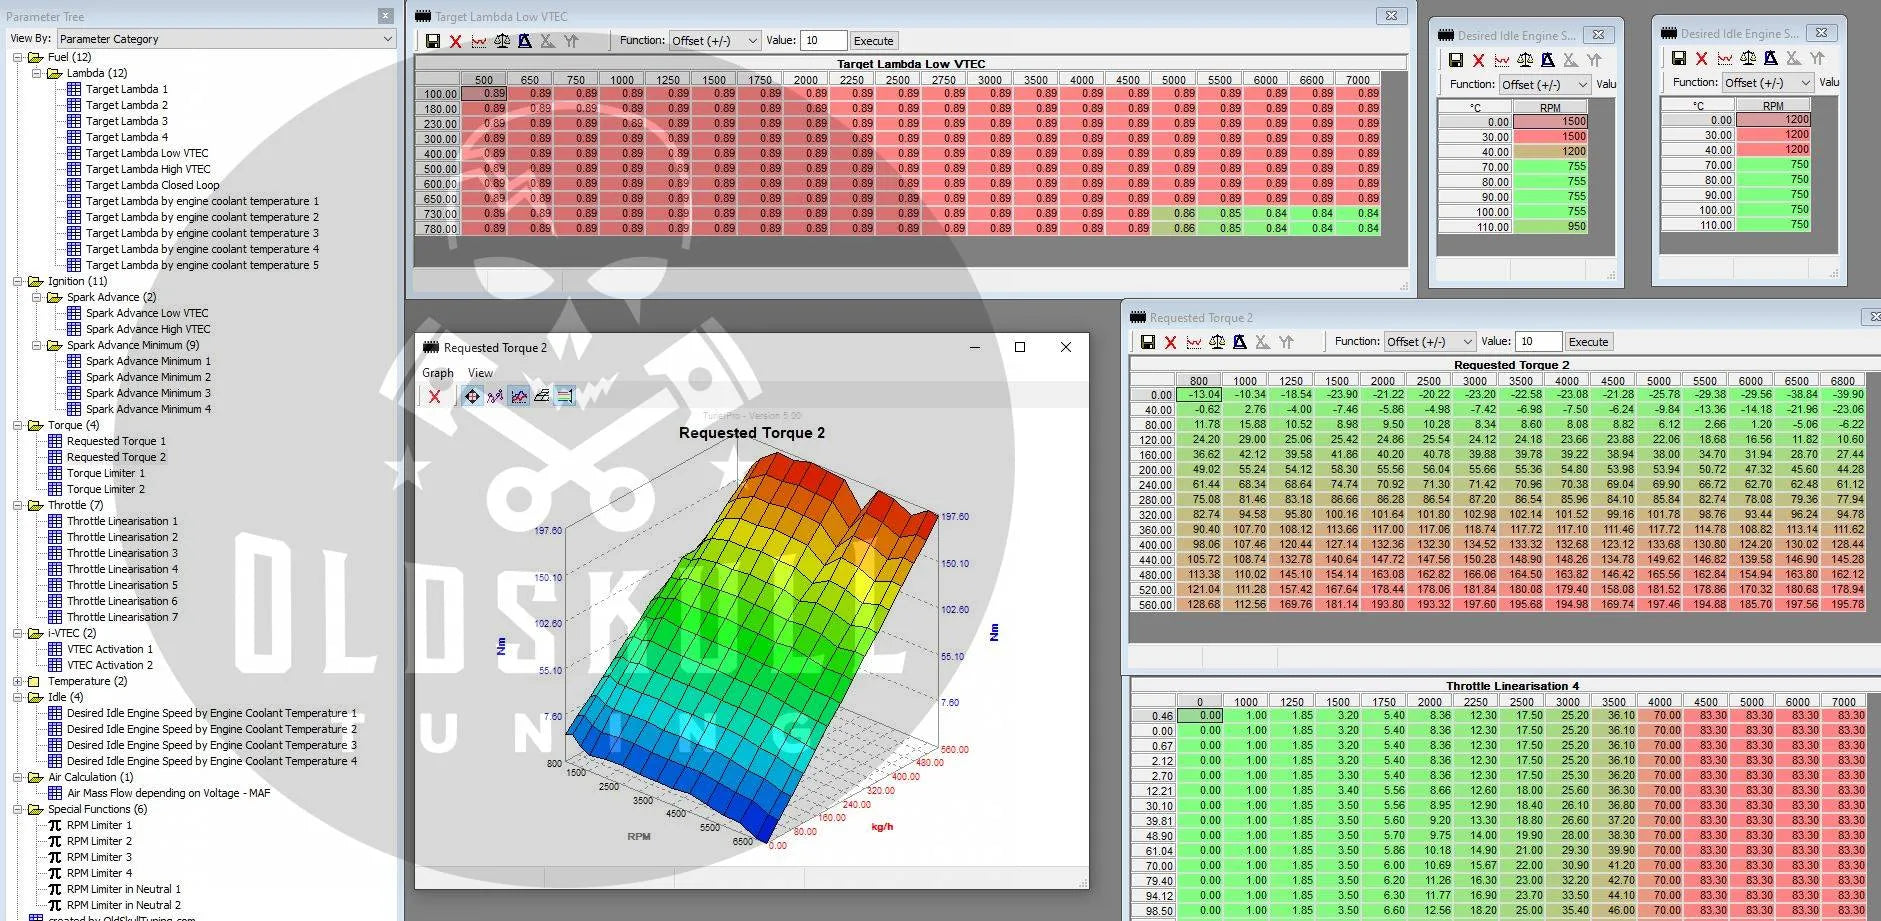Open Function dropdown in Target Lambda Low VTEC
The image size is (1881, 921).
point(714,41)
